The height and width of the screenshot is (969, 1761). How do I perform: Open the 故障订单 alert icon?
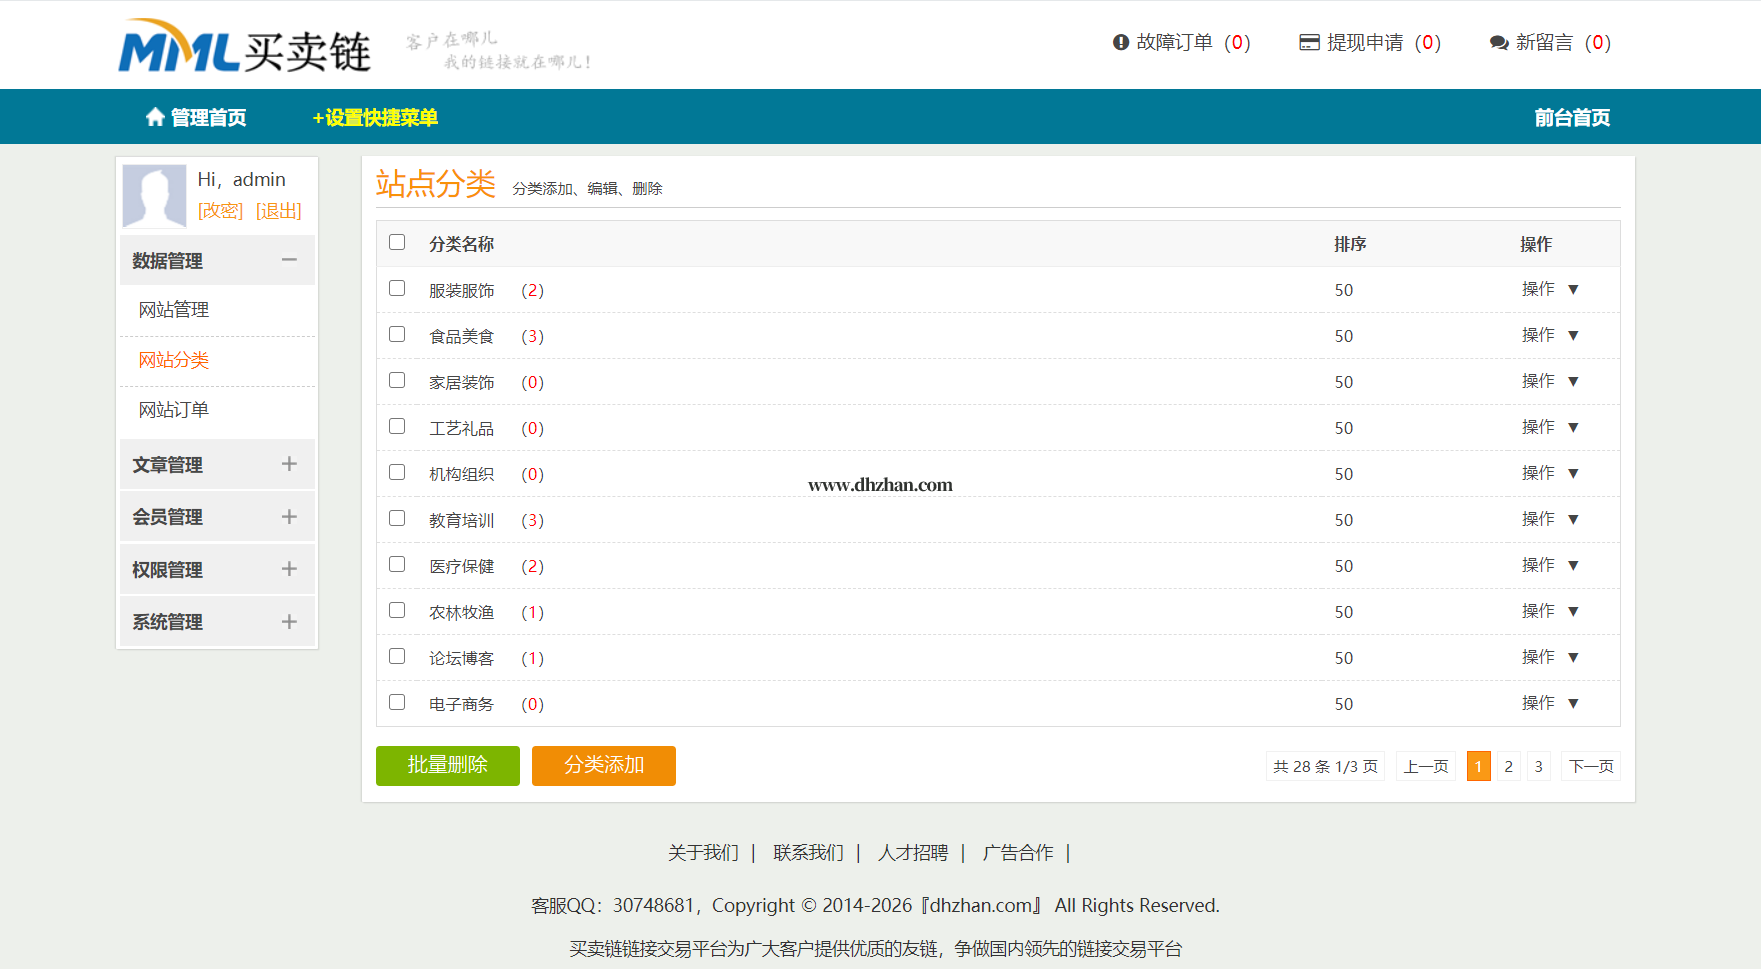tap(1120, 42)
